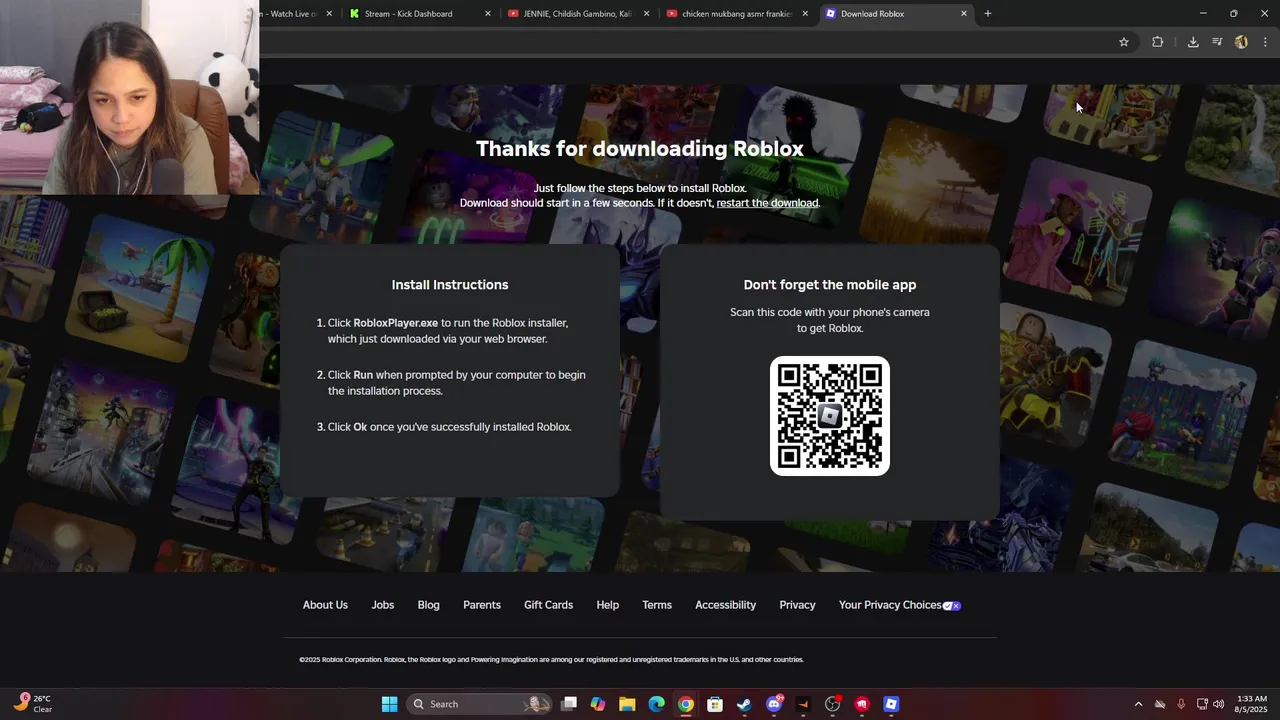Open the Windows Start menu
Image resolution: width=1280 pixels, height=720 pixels.
click(x=390, y=704)
